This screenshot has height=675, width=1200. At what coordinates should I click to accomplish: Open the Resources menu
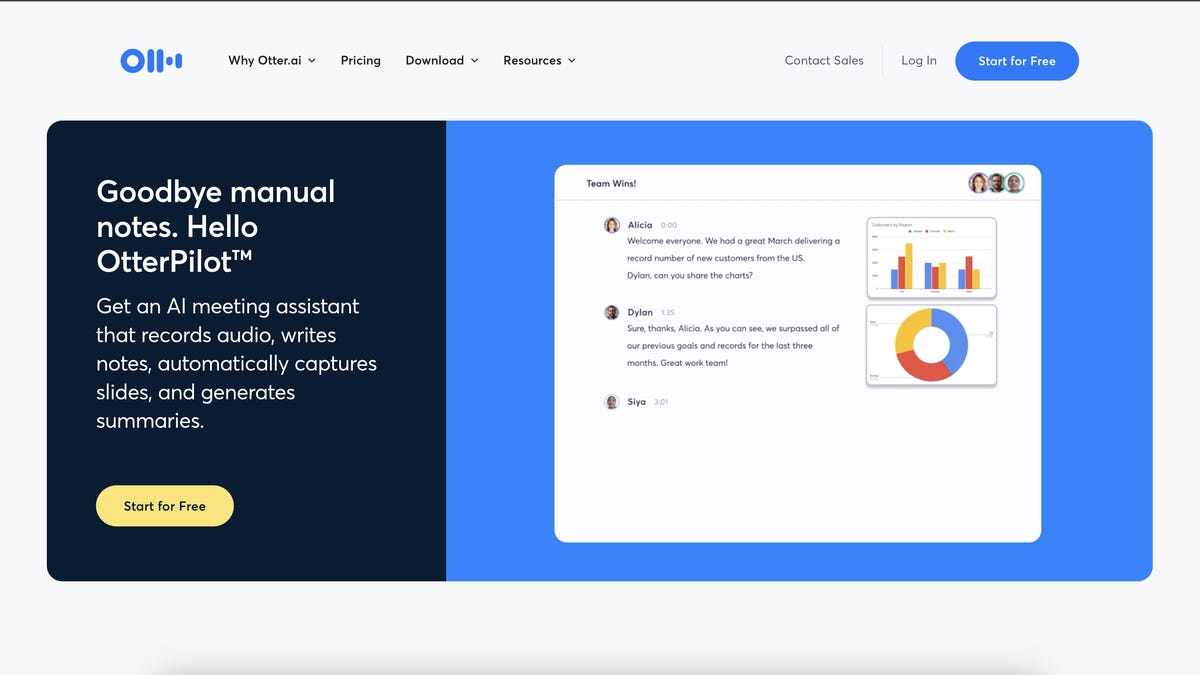[540, 61]
